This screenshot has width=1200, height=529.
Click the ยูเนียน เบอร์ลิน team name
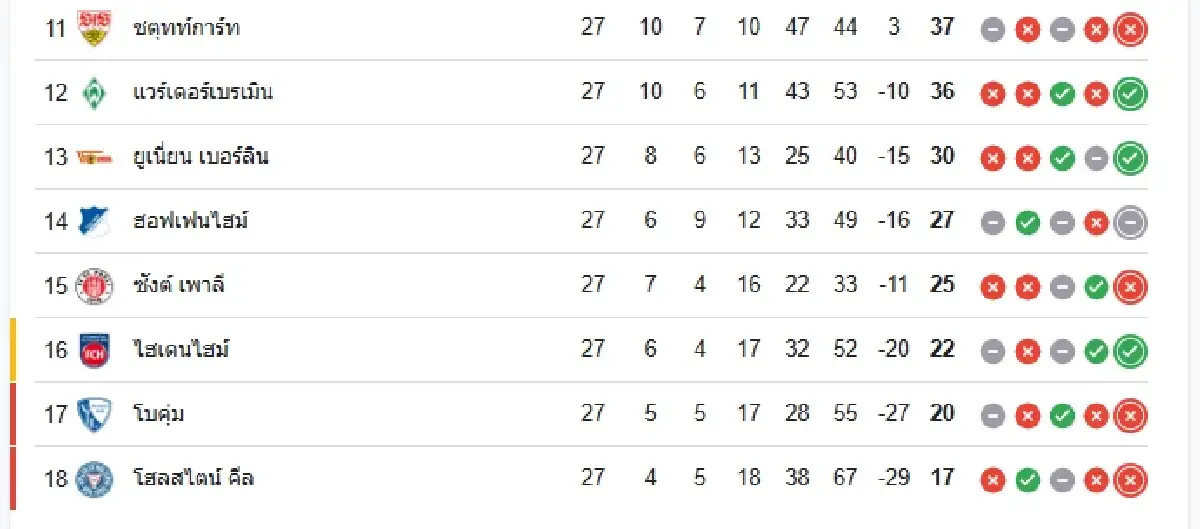pyautogui.click(x=200, y=157)
